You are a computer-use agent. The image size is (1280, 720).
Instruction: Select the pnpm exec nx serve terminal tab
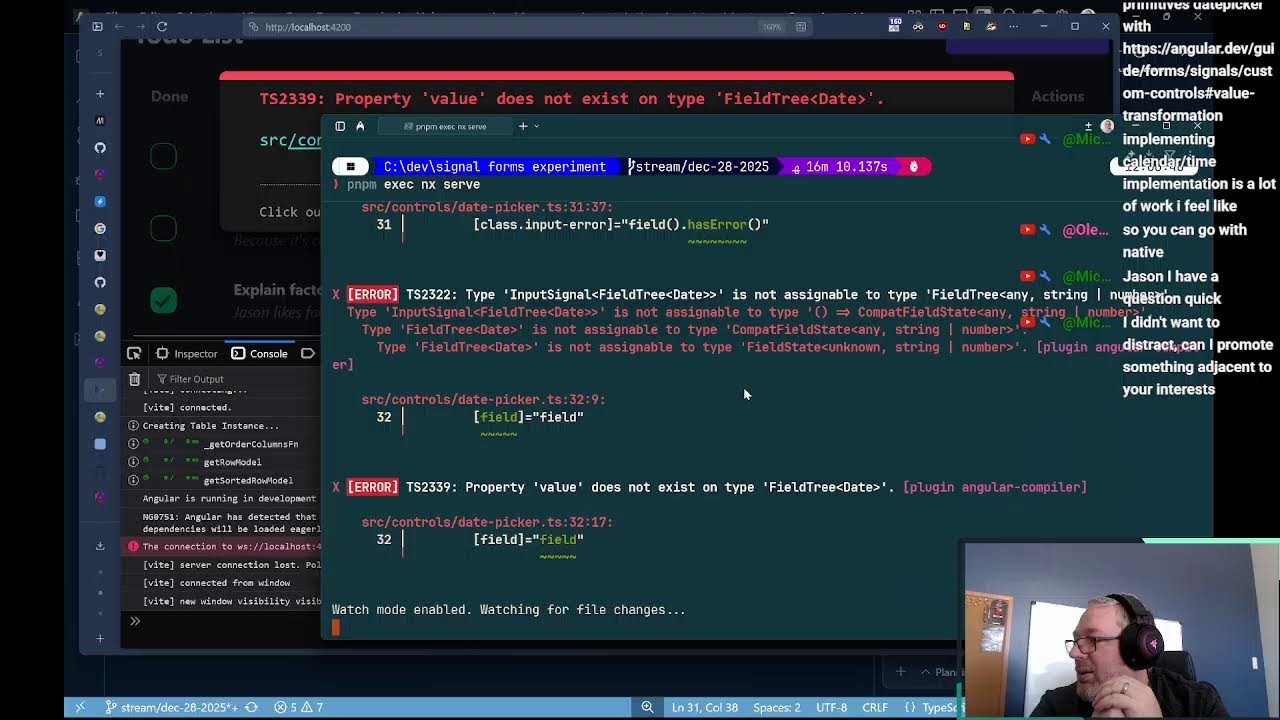(445, 126)
